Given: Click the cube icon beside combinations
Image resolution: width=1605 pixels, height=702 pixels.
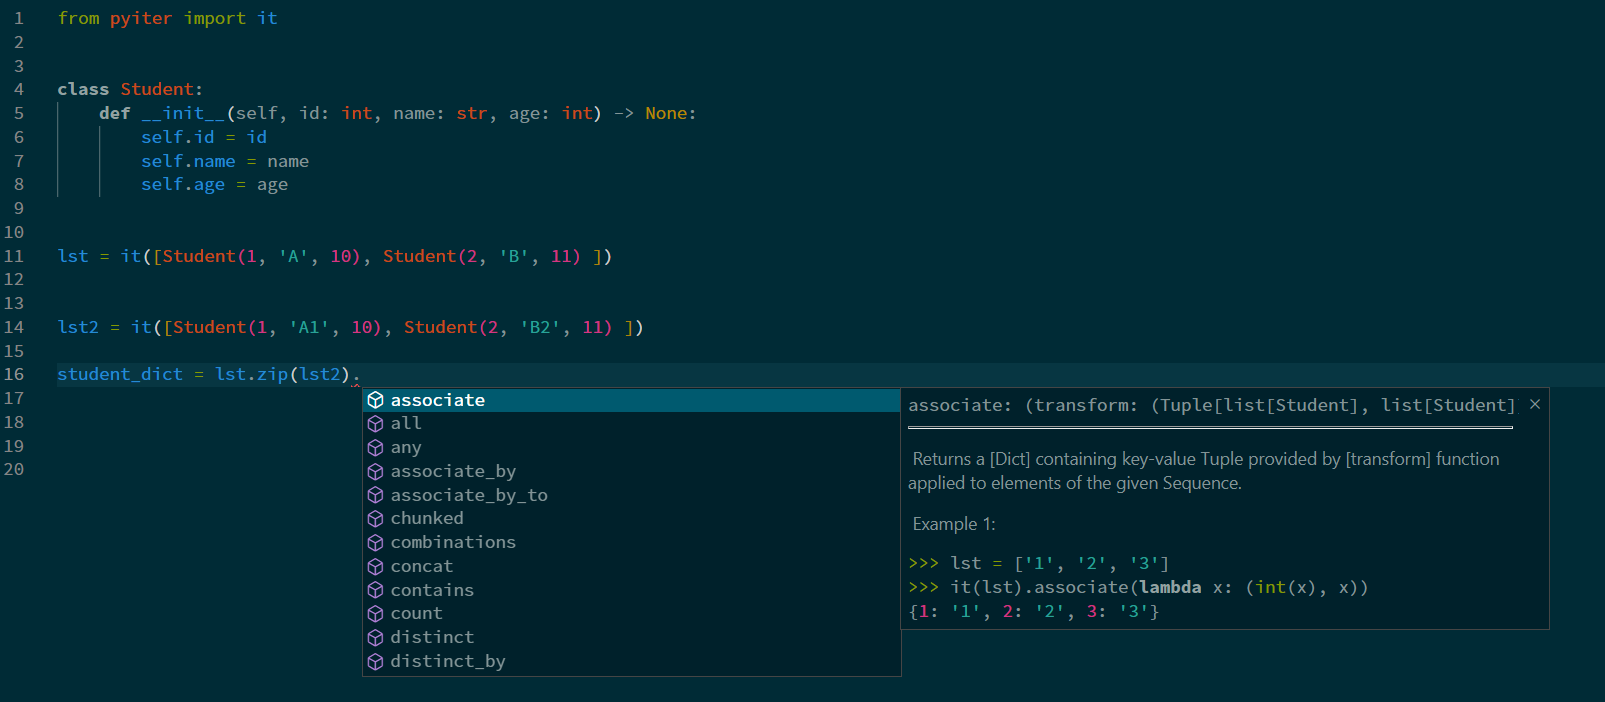Looking at the screenshot, I should (x=376, y=543).
